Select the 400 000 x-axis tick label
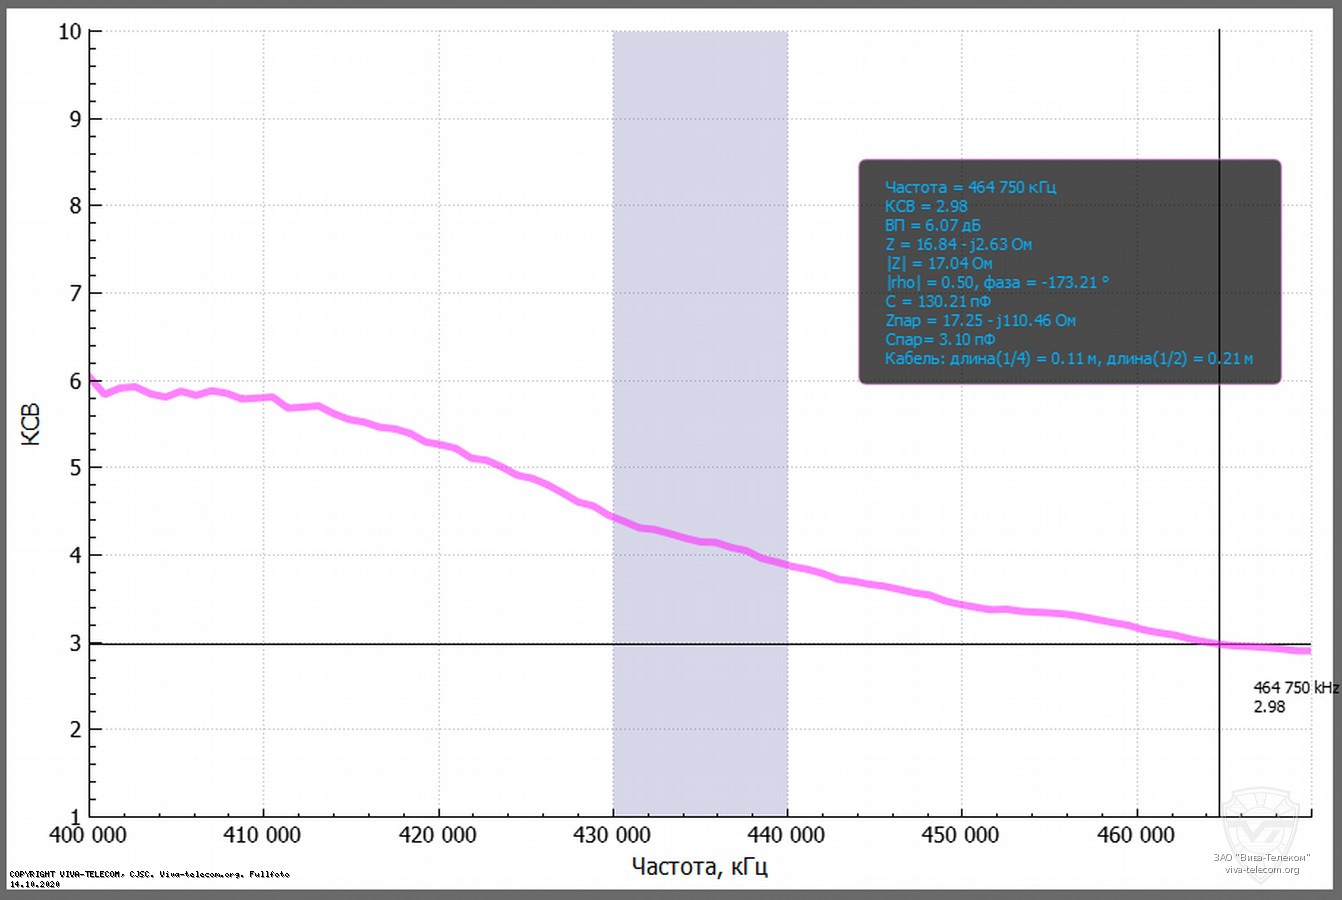 [x=90, y=835]
